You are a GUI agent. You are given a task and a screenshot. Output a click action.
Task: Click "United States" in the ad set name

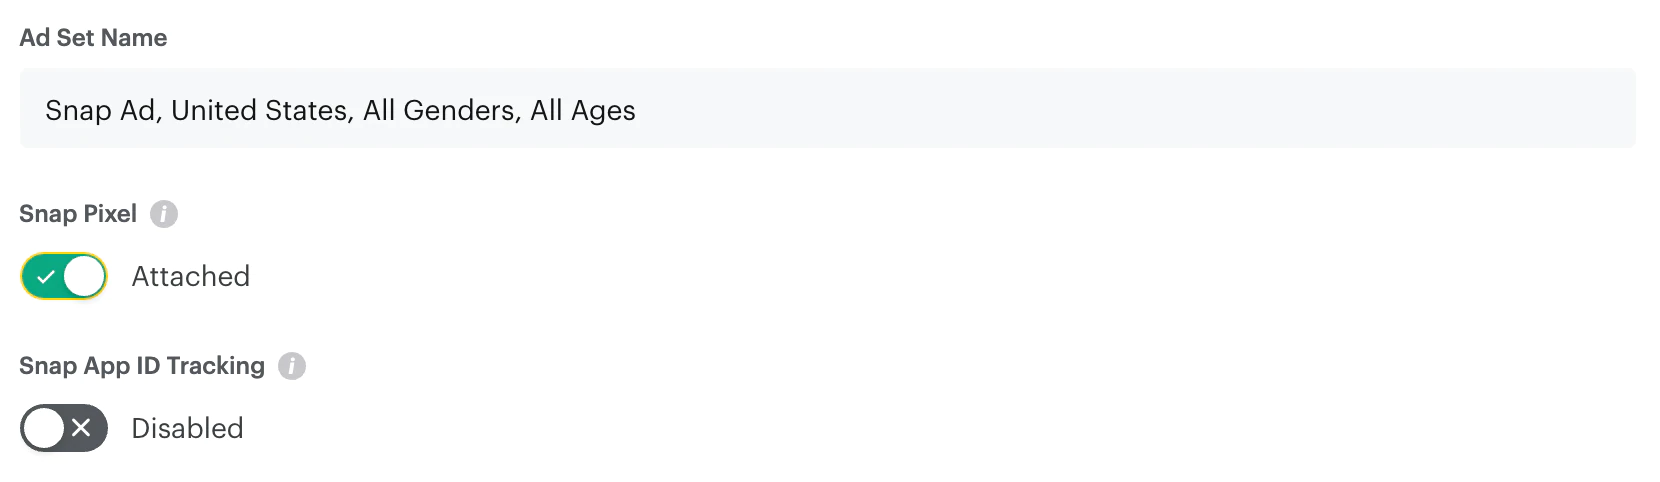(260, 110)
